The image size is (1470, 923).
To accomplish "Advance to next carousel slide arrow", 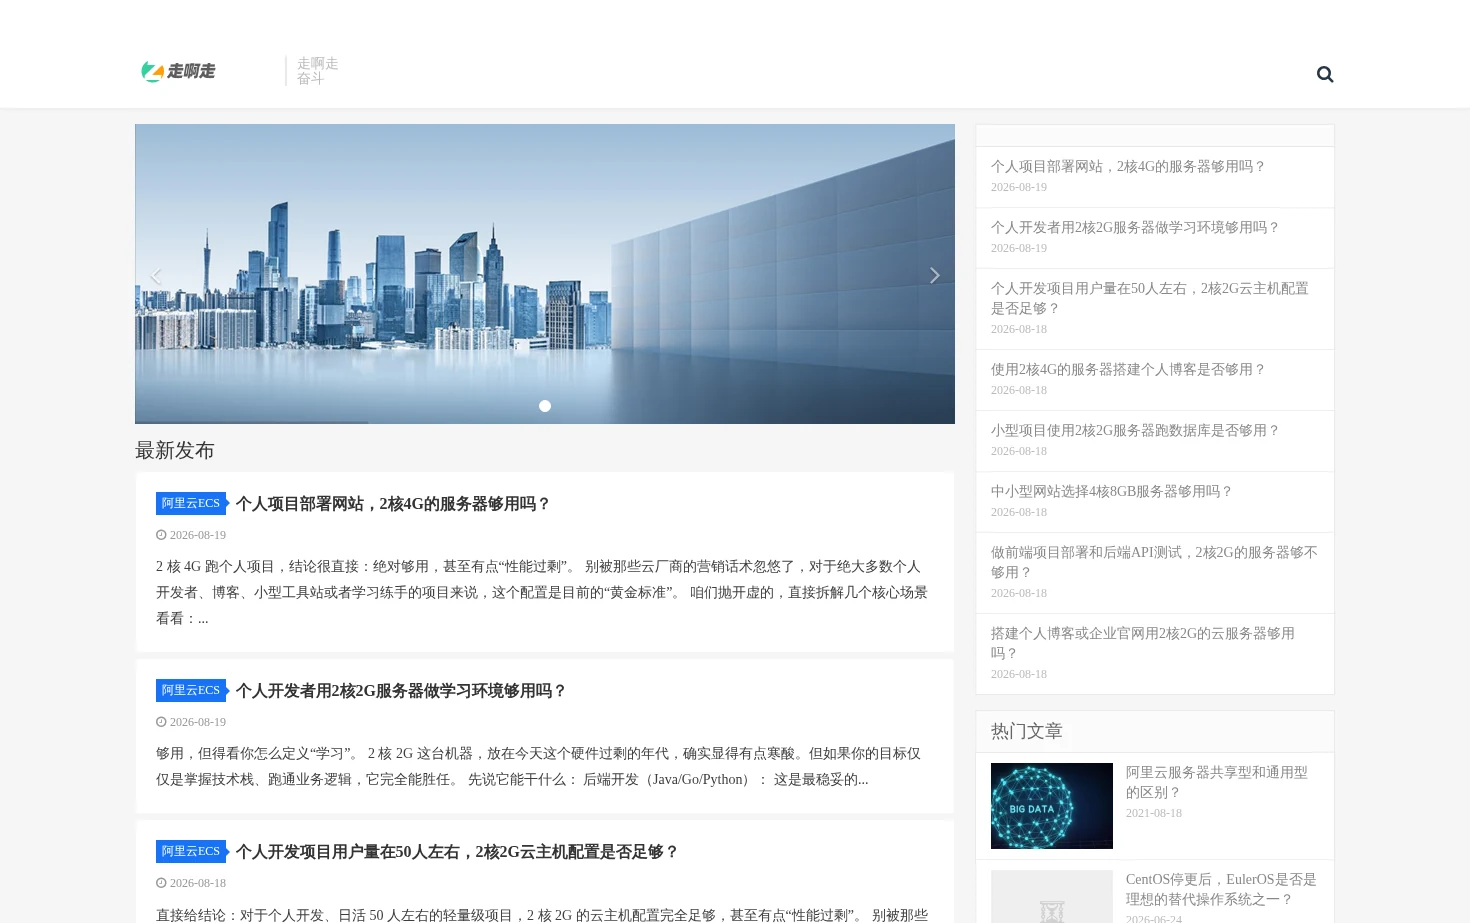I will [x=934, y=275].
